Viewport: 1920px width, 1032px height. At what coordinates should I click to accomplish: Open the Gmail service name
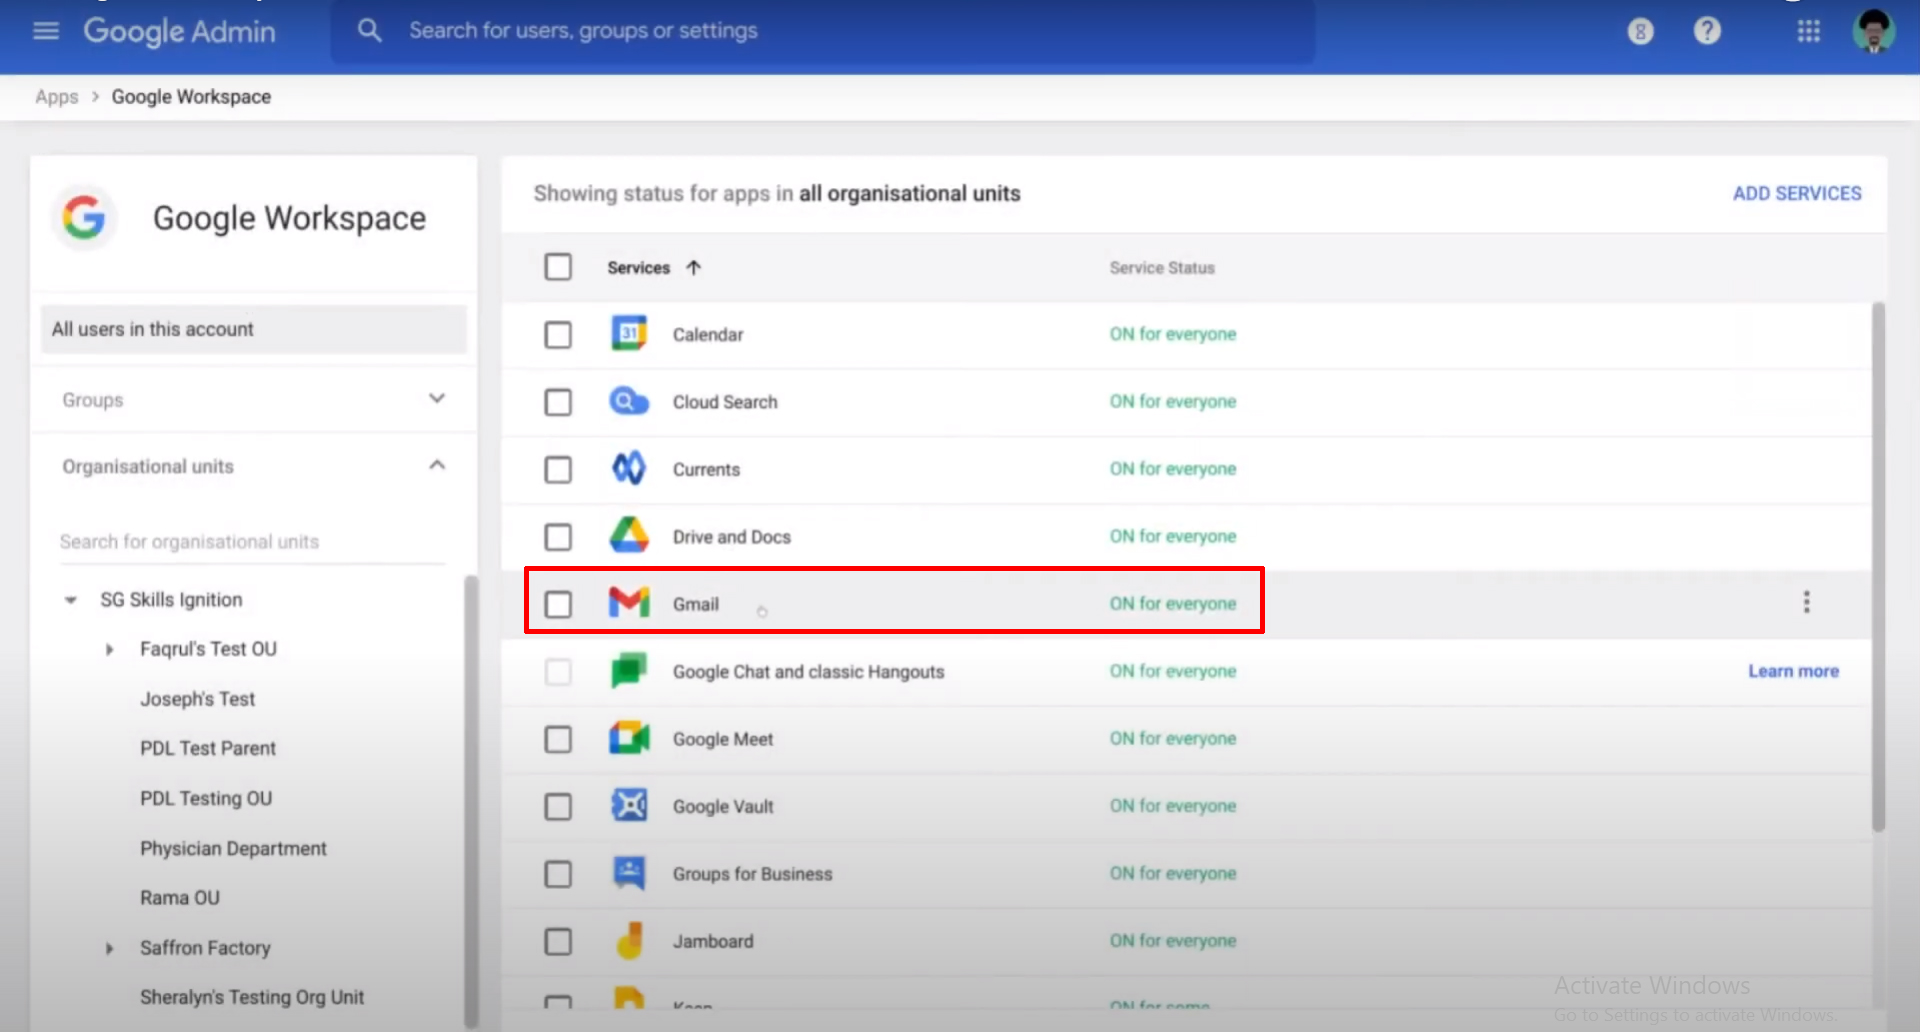[695, 604]
